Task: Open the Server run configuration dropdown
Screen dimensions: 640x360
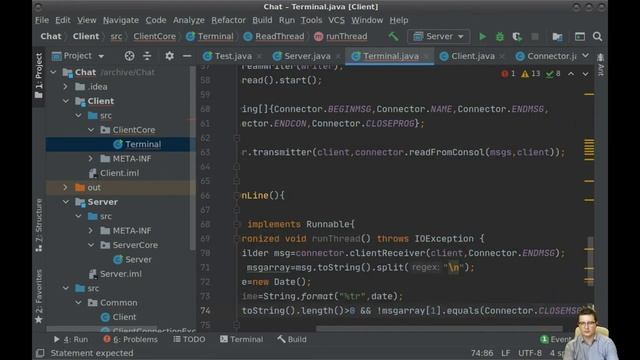Action: pyautogui.click(x=438, y=37)
